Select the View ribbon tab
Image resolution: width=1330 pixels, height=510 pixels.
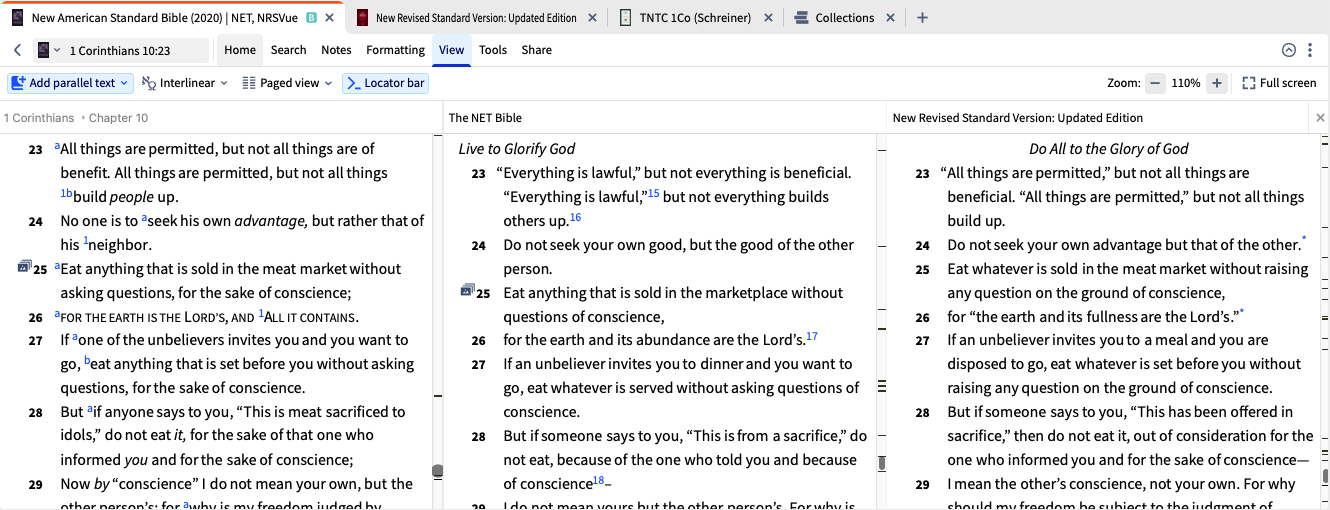pyautogui.click(x=451, y=50)
